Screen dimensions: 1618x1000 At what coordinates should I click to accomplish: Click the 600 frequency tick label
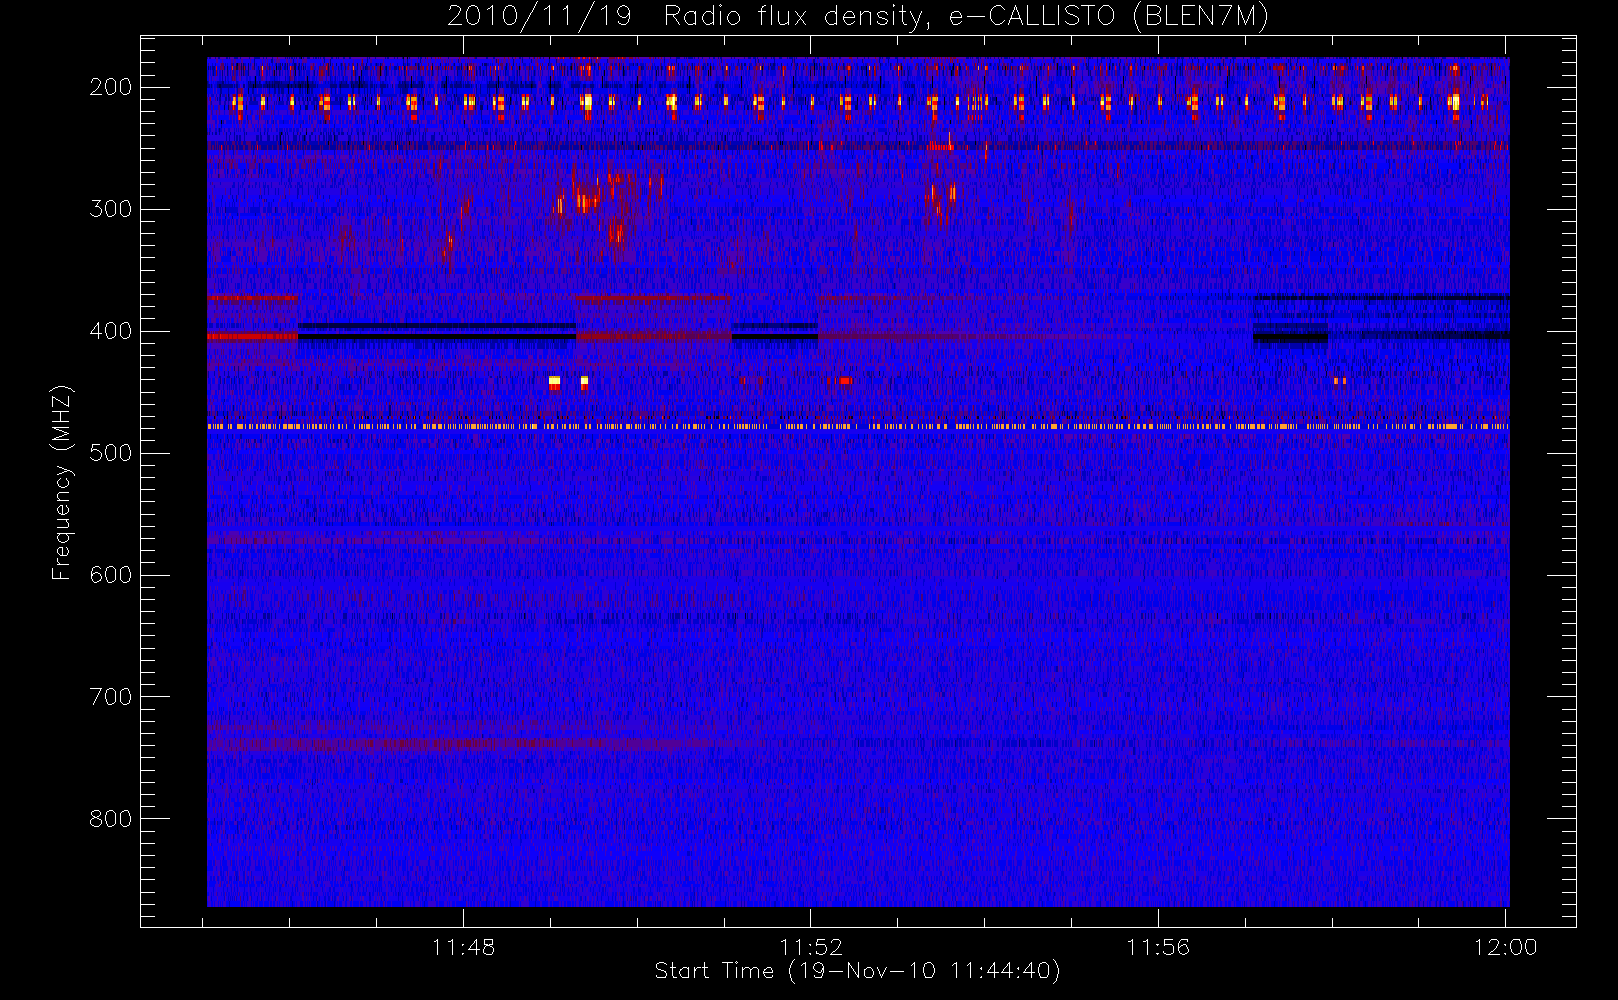tap(111, 575)
